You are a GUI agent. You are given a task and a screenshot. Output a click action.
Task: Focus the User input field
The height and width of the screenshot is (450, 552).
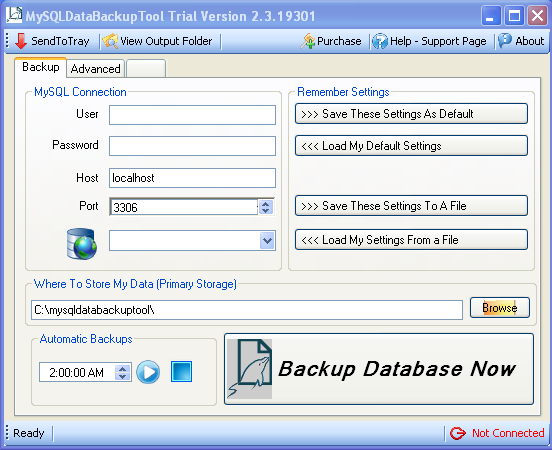click(x=192, y=115)
